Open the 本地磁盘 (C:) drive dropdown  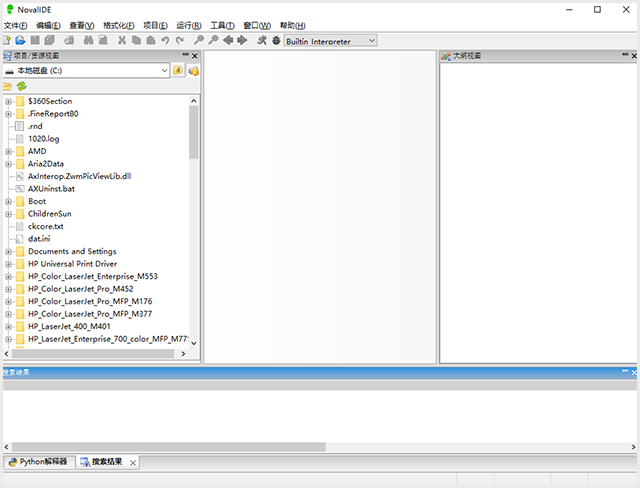(163, 71)
